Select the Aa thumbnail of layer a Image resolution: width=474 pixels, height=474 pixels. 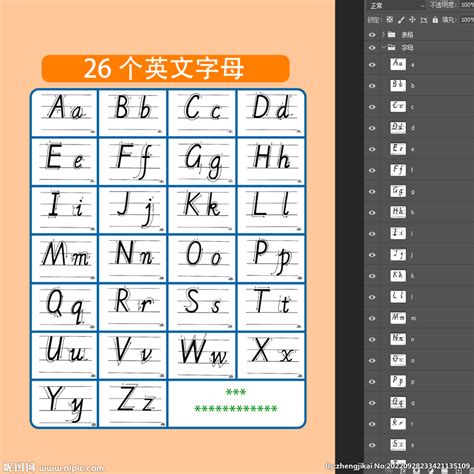point(398,64)
